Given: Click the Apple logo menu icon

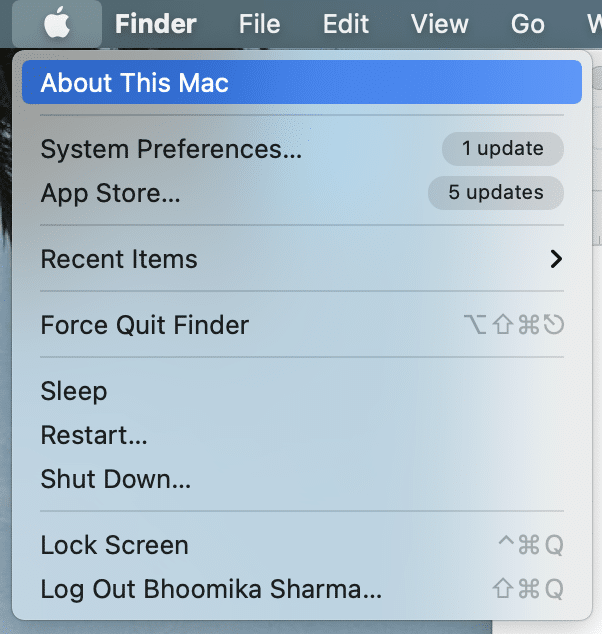Looking at the screenshot, I should click(x=57, y=23).
